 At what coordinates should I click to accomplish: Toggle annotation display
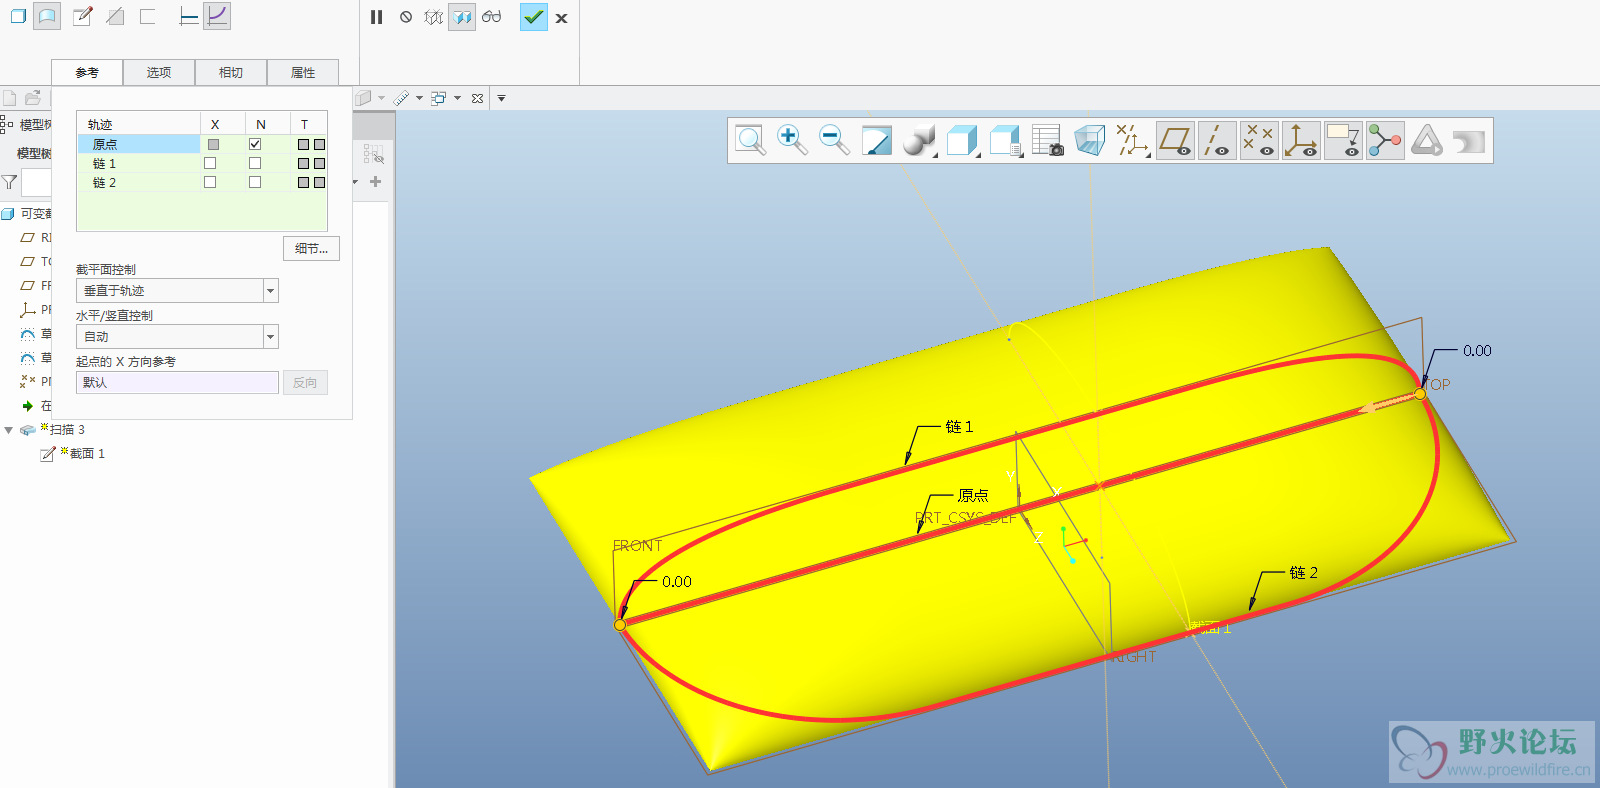coord(1343,141)
